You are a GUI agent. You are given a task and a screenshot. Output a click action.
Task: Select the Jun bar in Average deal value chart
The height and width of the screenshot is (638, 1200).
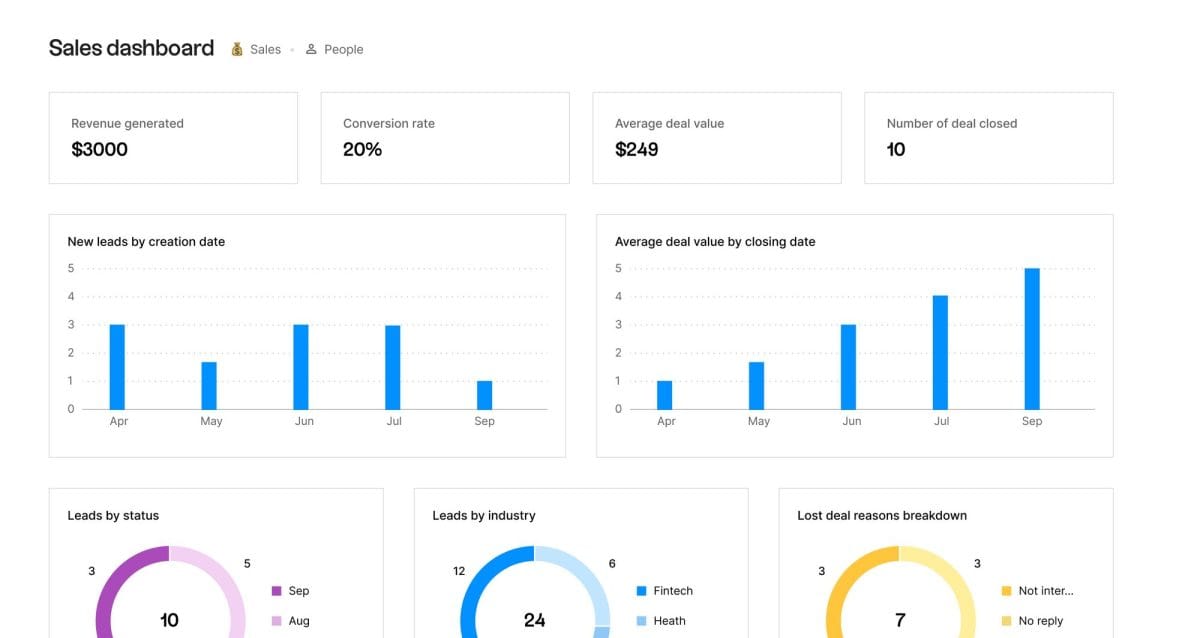849,367
